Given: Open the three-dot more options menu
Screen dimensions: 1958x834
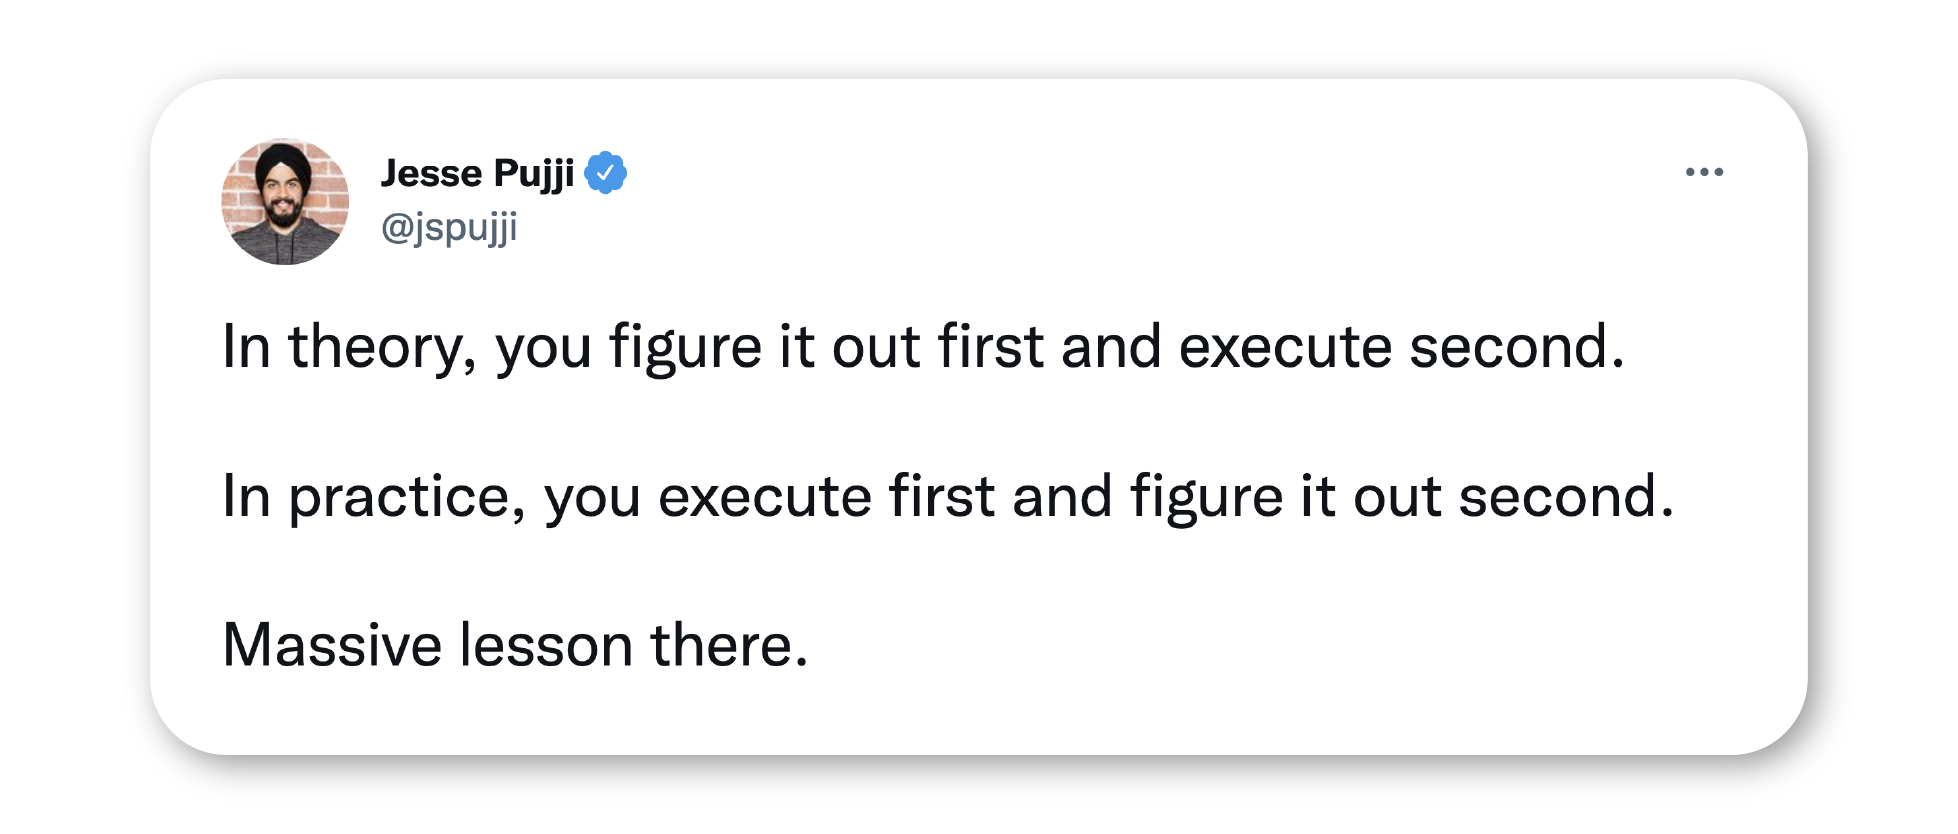Looking at the screenshot, I should pos(1704,172).
